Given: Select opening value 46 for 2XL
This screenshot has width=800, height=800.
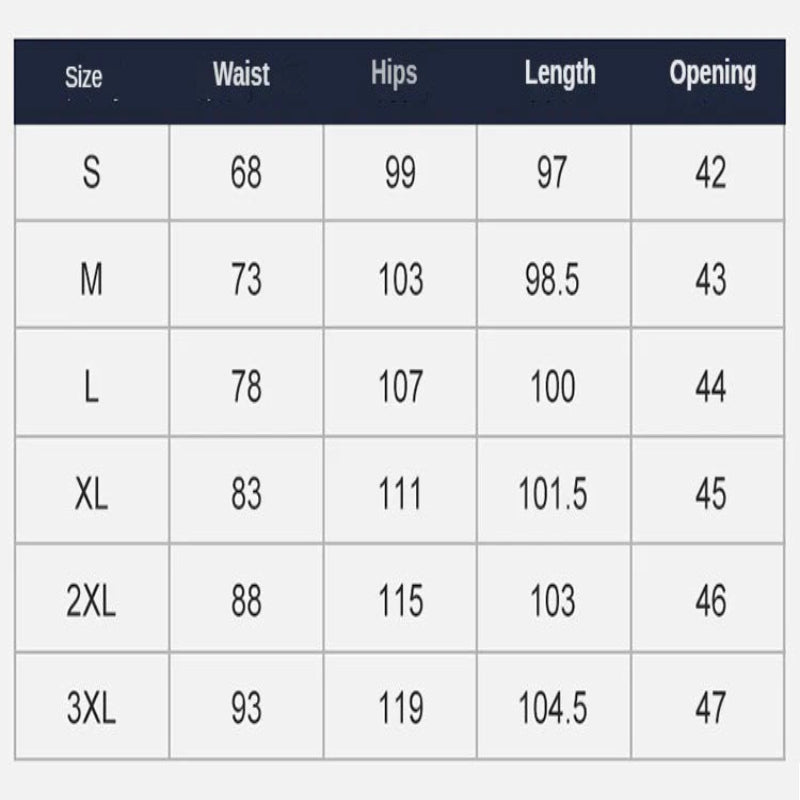Looking at the screenshot, I should 710,602.
